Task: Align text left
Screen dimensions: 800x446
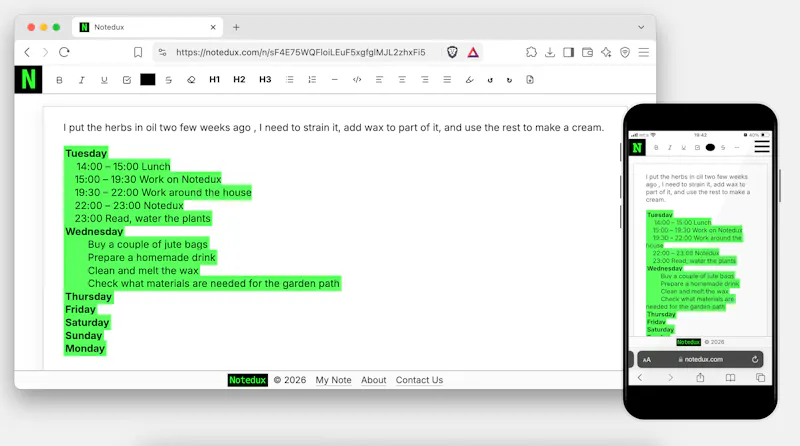Action: pyautogui.click(x=379, y=80)
